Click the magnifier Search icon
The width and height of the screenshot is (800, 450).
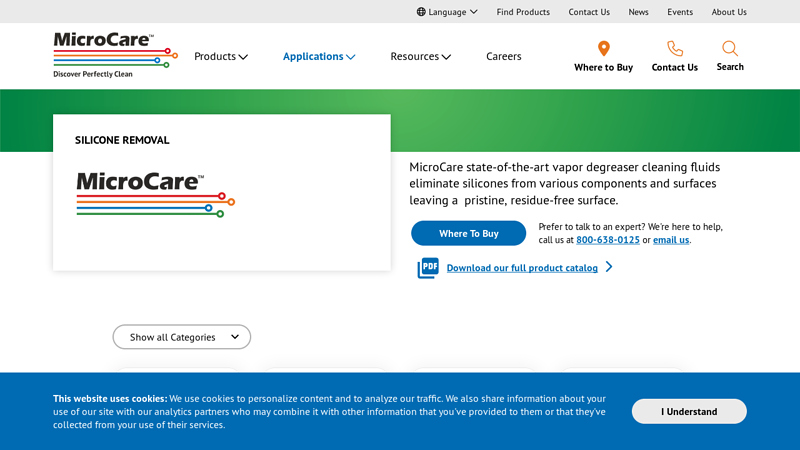point(730,48)
